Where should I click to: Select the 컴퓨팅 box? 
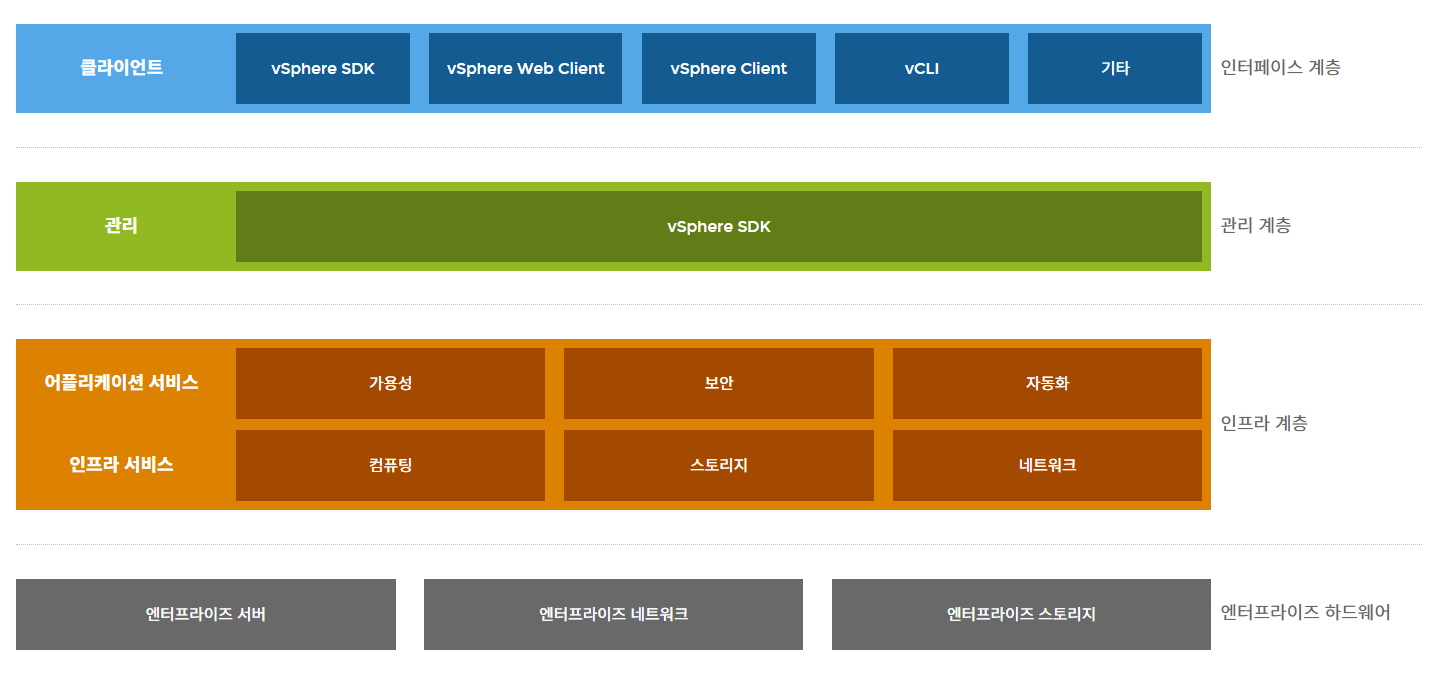390,465
